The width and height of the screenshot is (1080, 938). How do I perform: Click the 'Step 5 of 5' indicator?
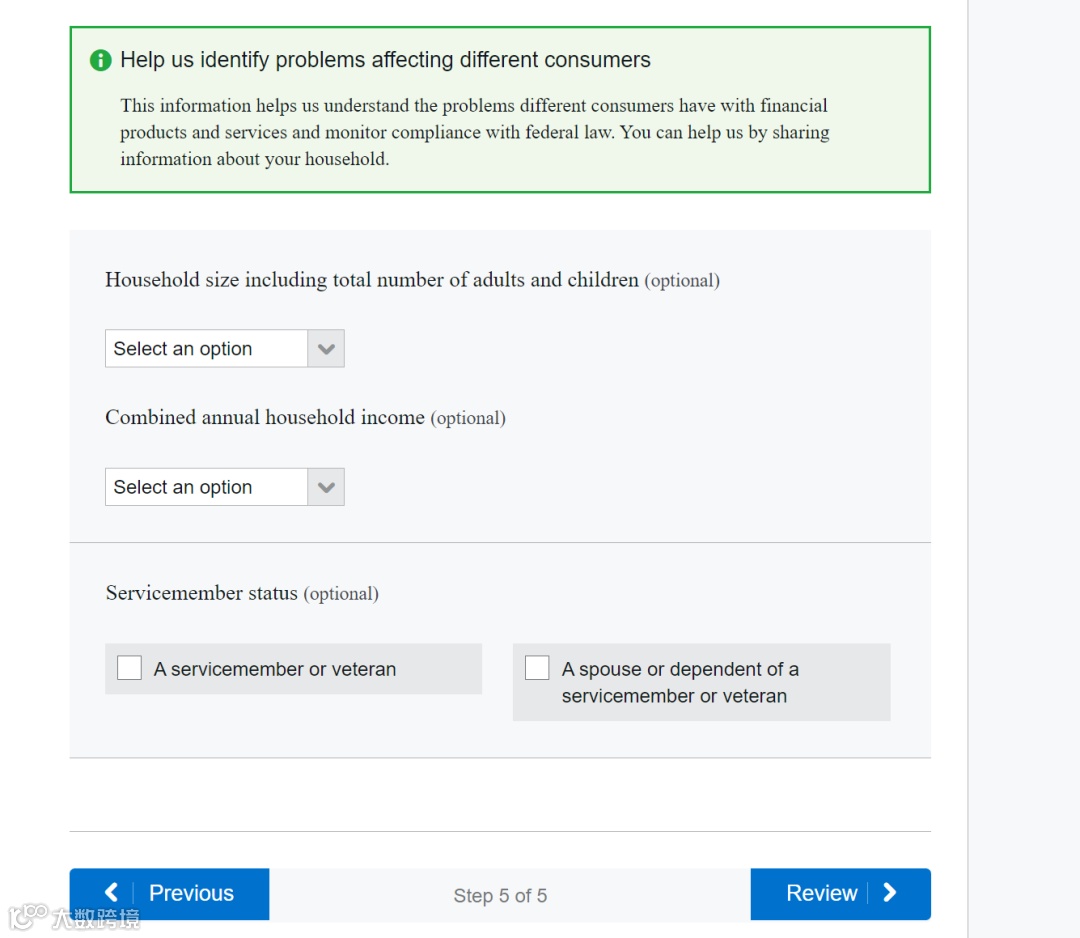[500, 896]
